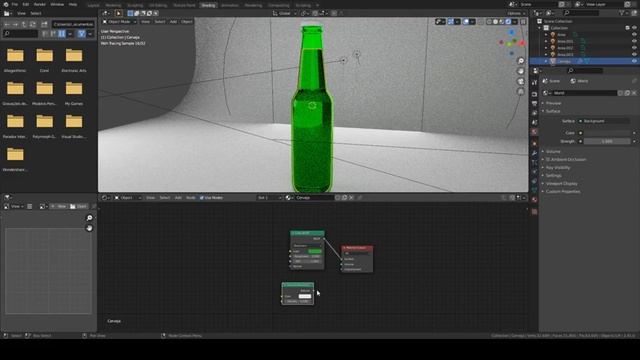Open the Output properties tab

click(534, 104)
